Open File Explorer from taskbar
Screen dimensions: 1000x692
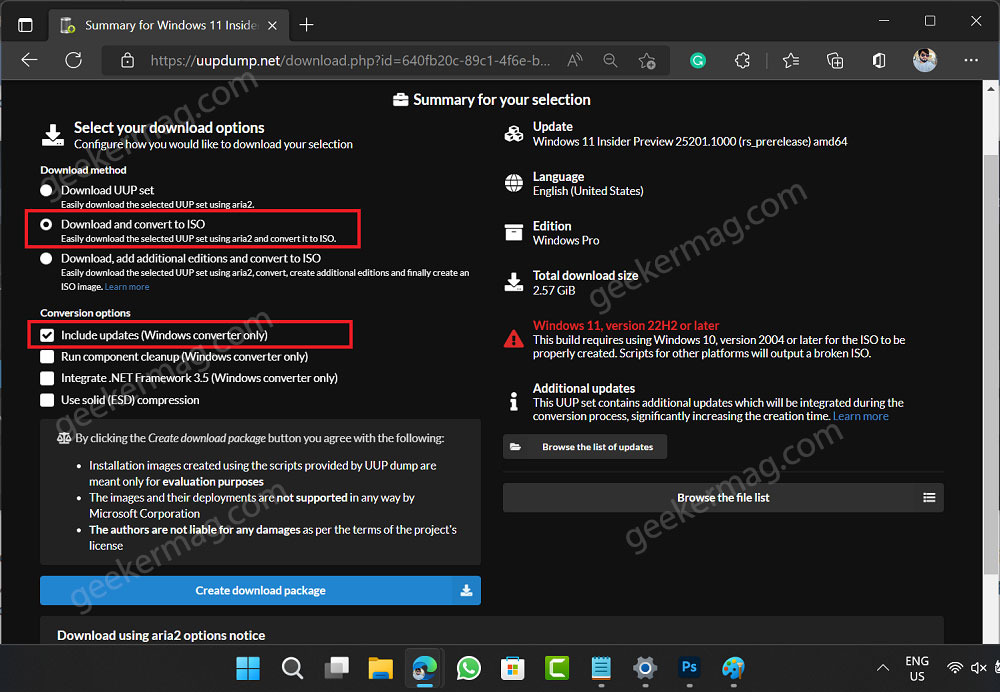click(x=380, y=668)
